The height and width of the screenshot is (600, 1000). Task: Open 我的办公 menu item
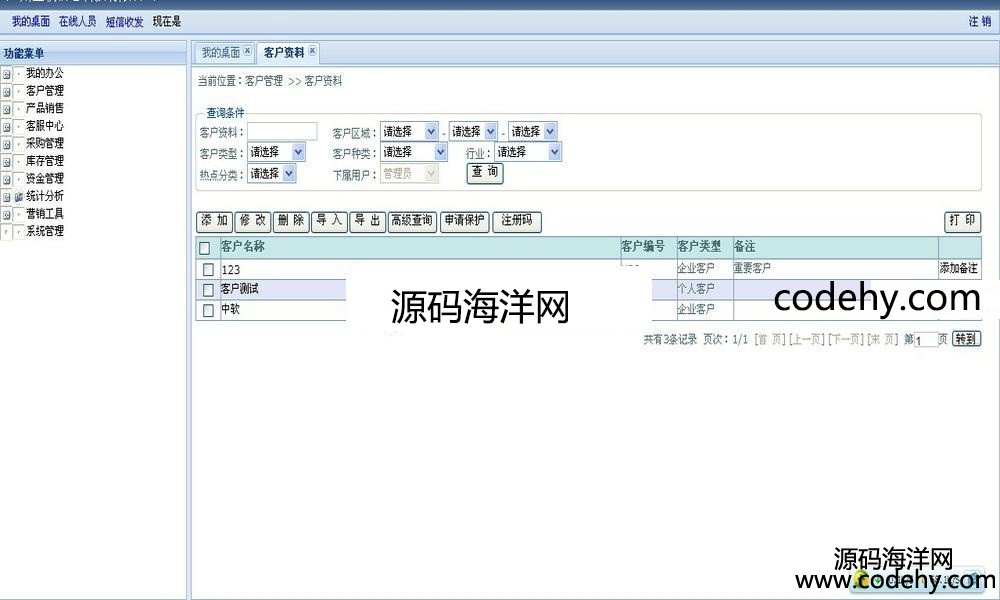[45, 73]
